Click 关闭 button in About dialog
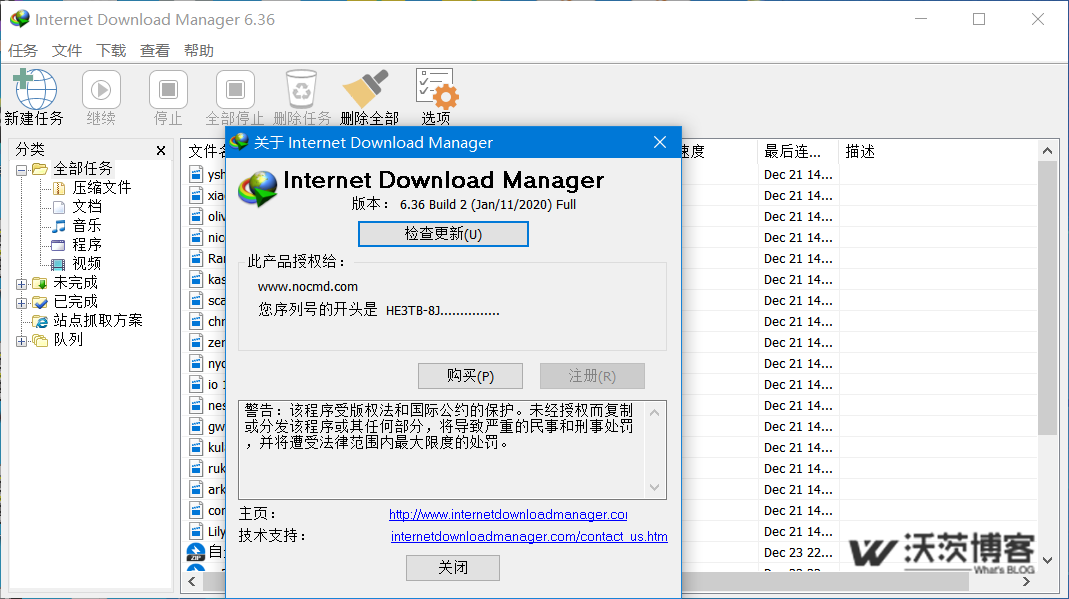 click(453, 568)
